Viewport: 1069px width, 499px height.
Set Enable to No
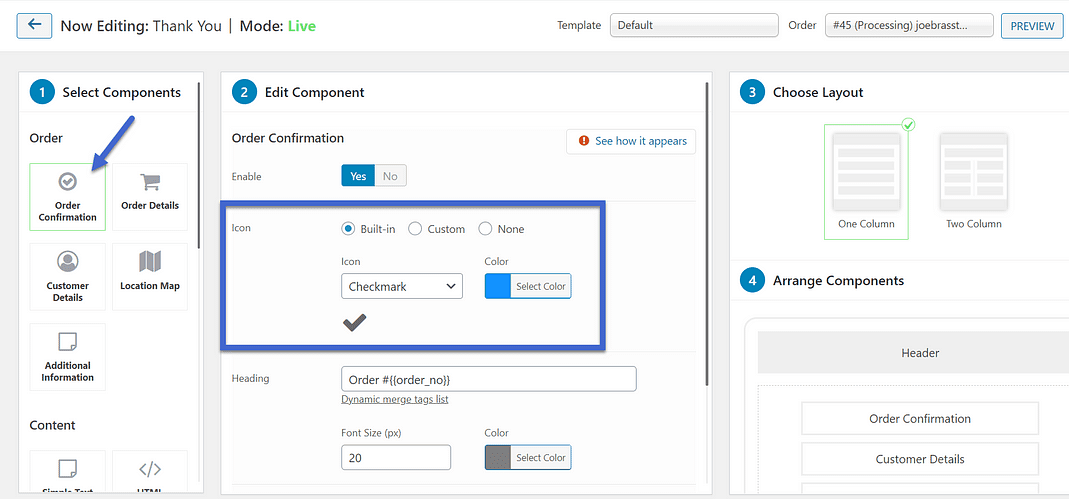coord(390,176)
